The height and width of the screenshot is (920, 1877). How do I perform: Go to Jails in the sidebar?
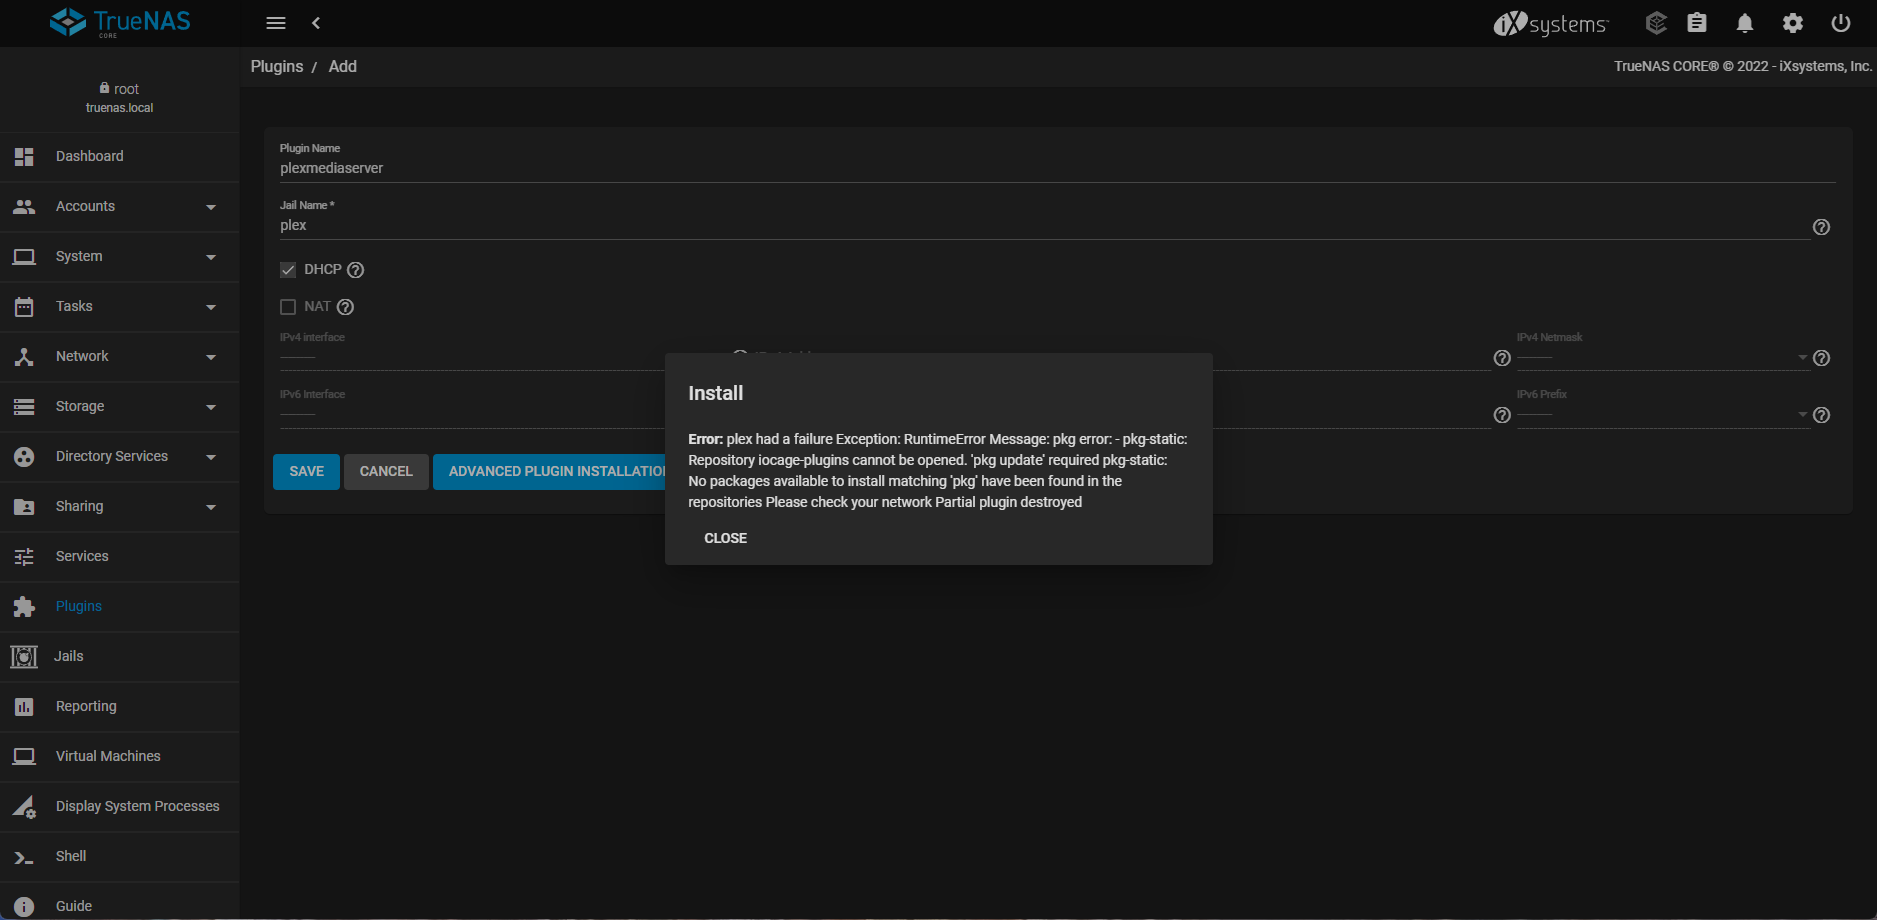69,657
